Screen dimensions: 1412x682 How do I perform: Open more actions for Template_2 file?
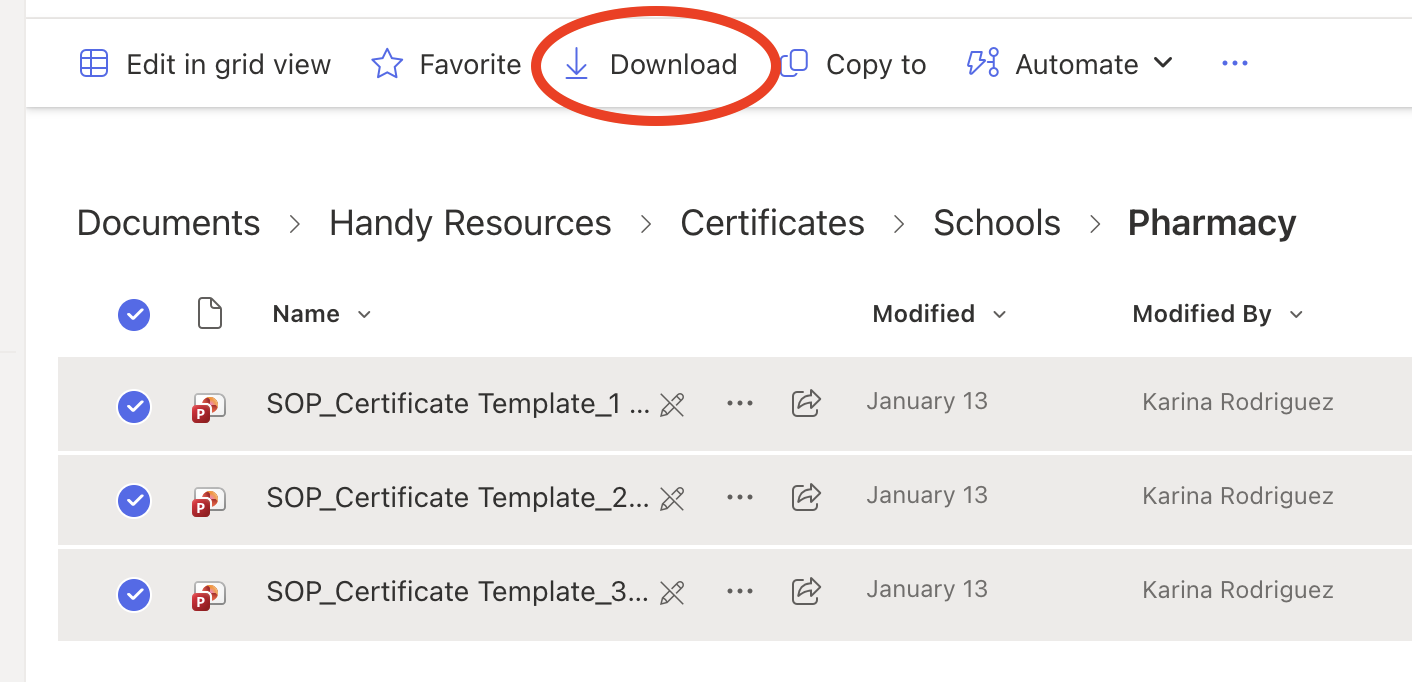click(739, 497)
